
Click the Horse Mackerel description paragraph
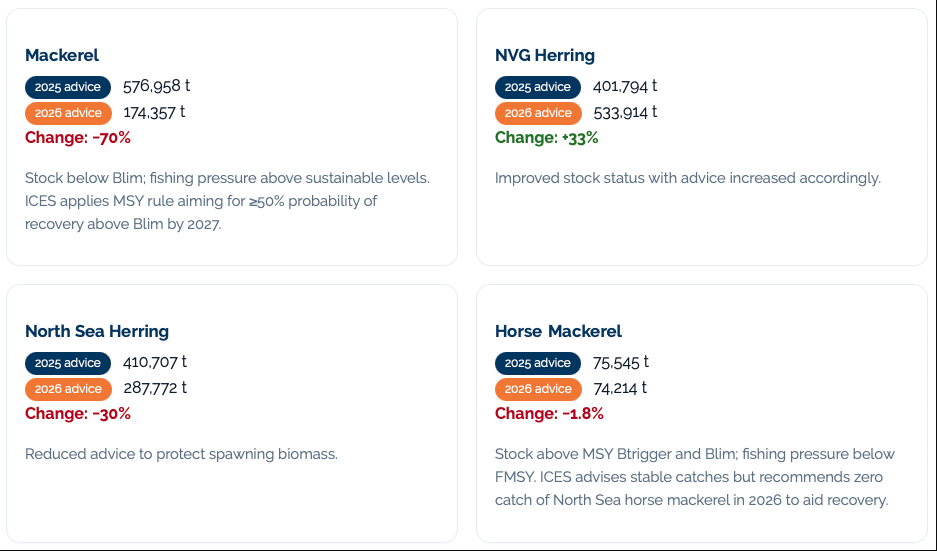coord(694,477)
